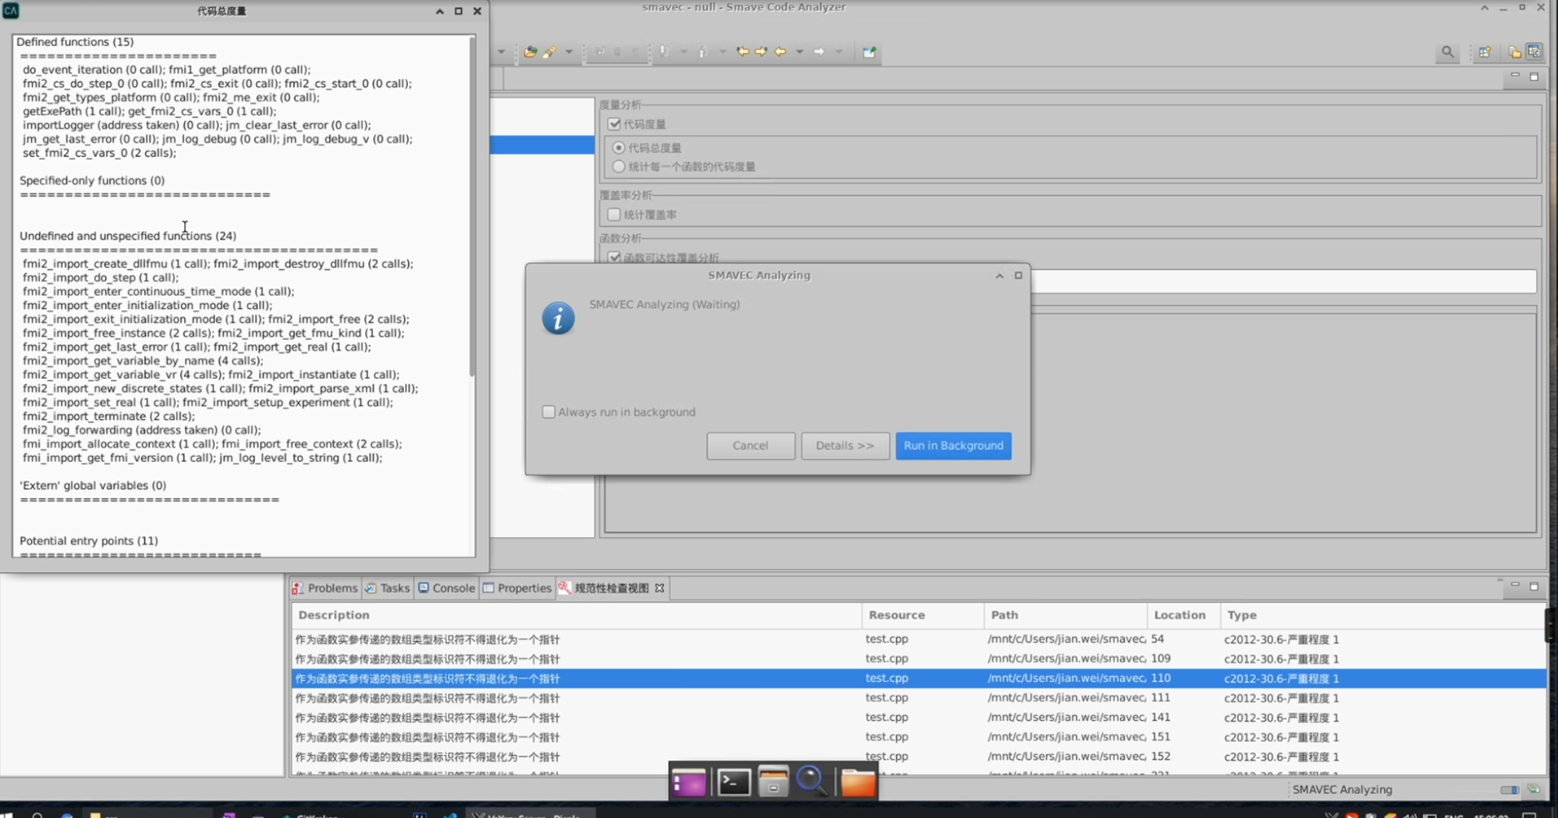The image size is (1558, 818).
Task: Click the wand tool toolbar icon
Action: (x=550, y=52)
